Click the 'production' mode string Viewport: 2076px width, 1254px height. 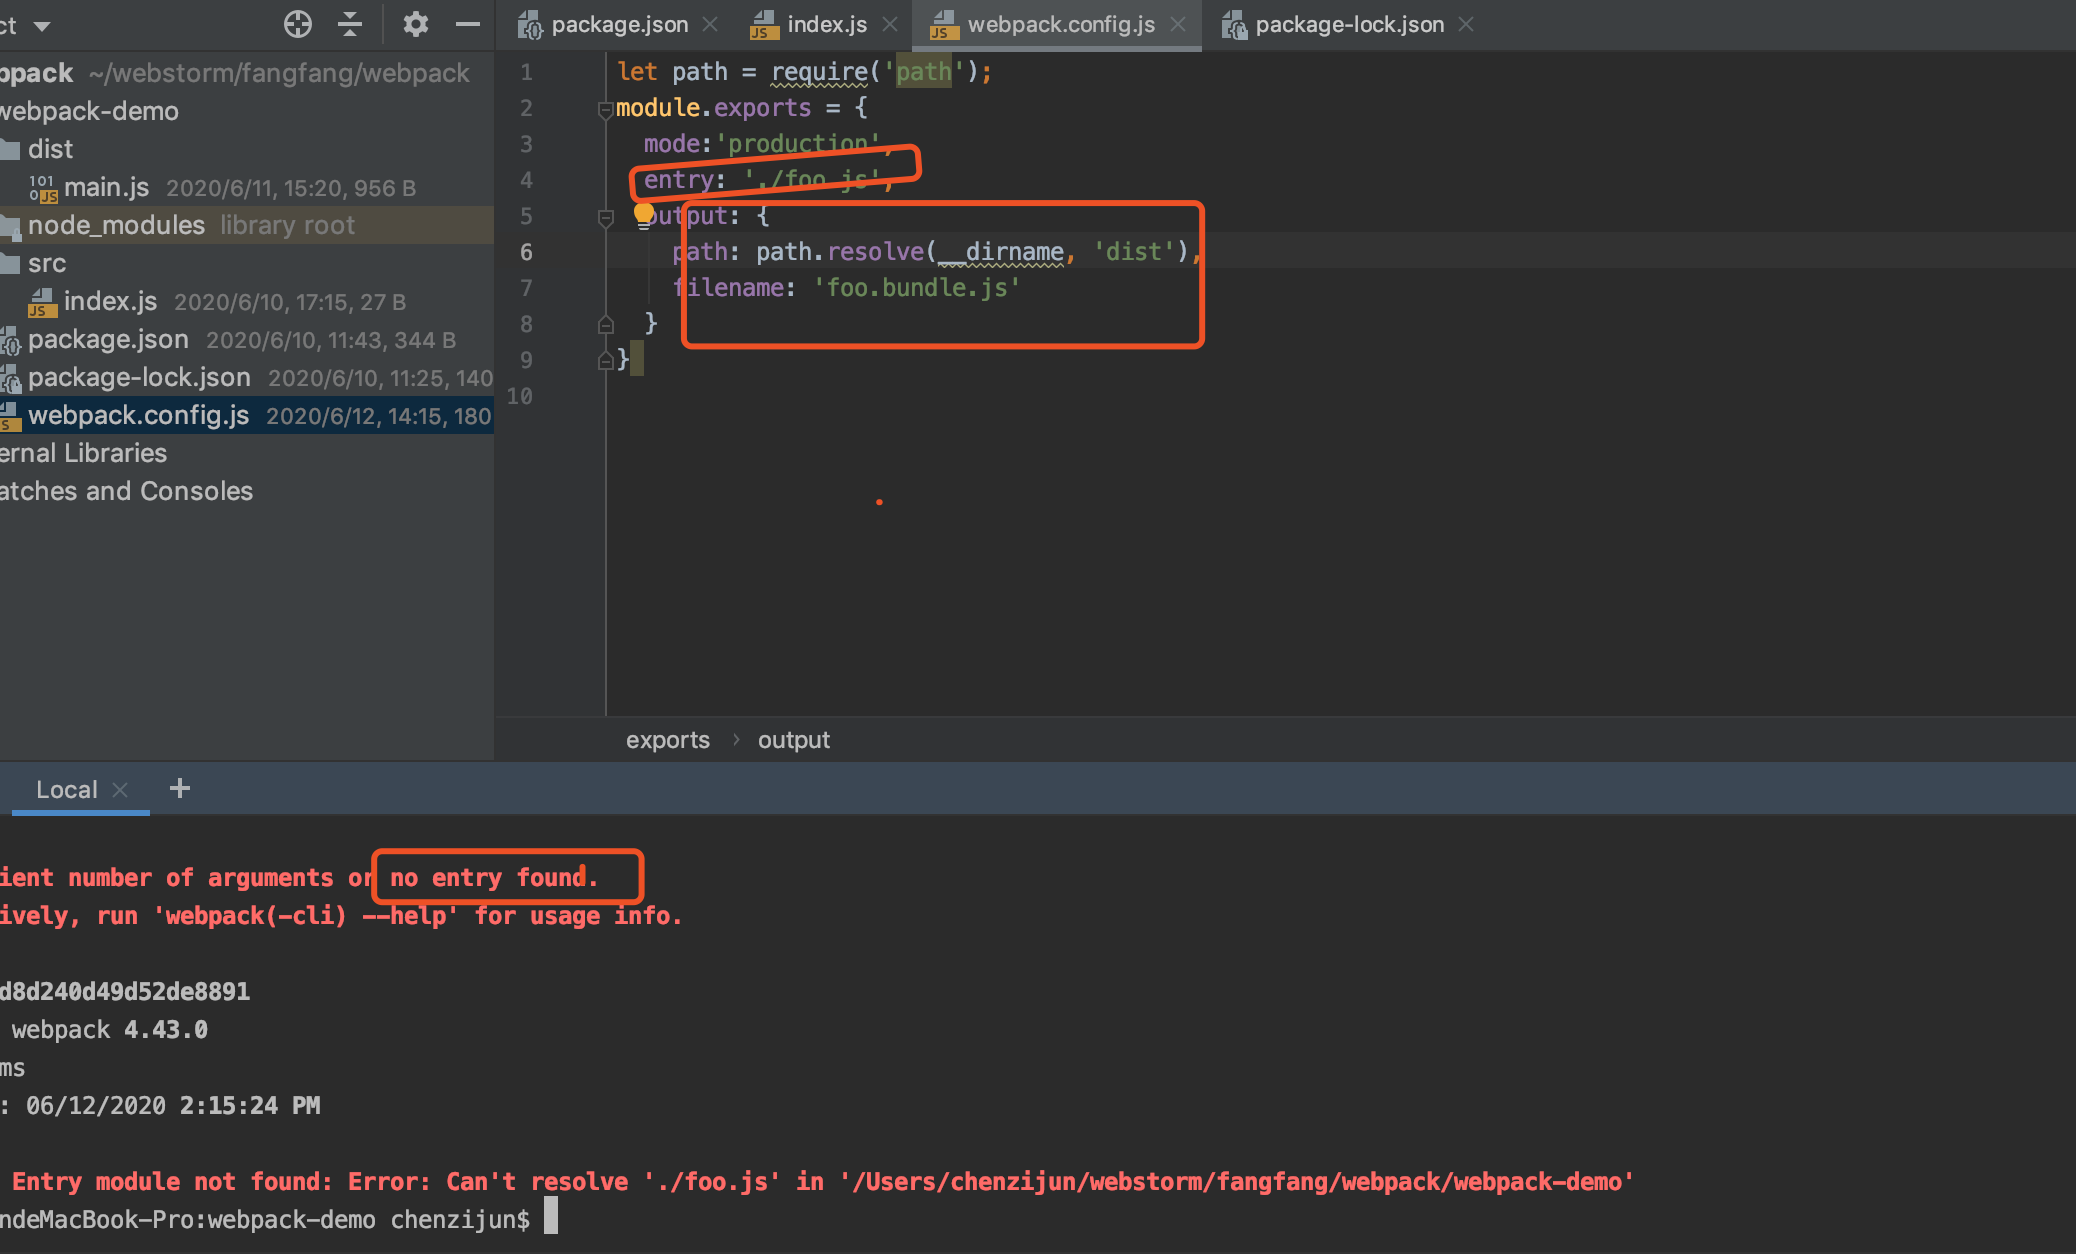[798, 144]
